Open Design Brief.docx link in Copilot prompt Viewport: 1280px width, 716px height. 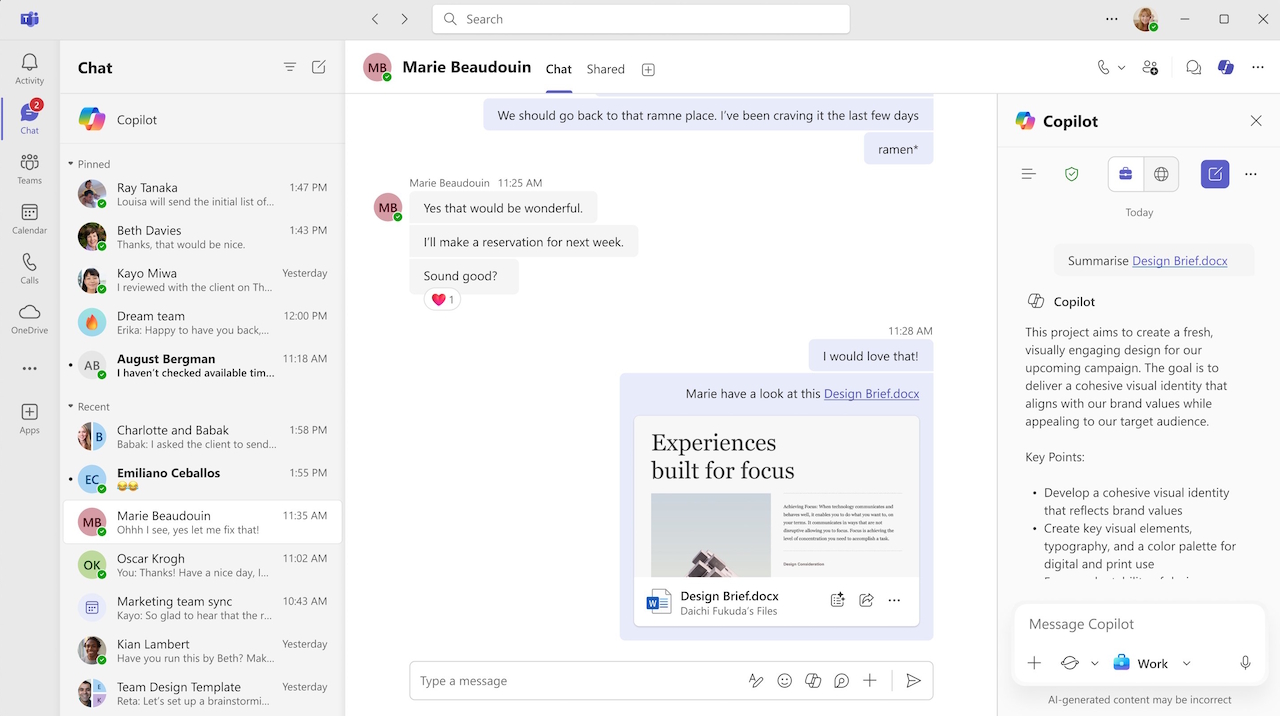(x=1179, y=261)
